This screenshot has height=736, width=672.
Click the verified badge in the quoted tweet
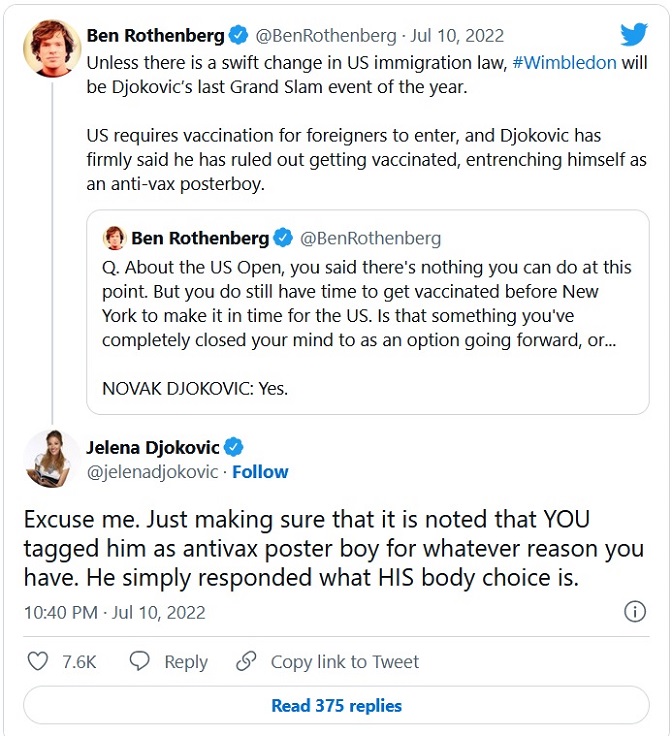pos(283,239)
